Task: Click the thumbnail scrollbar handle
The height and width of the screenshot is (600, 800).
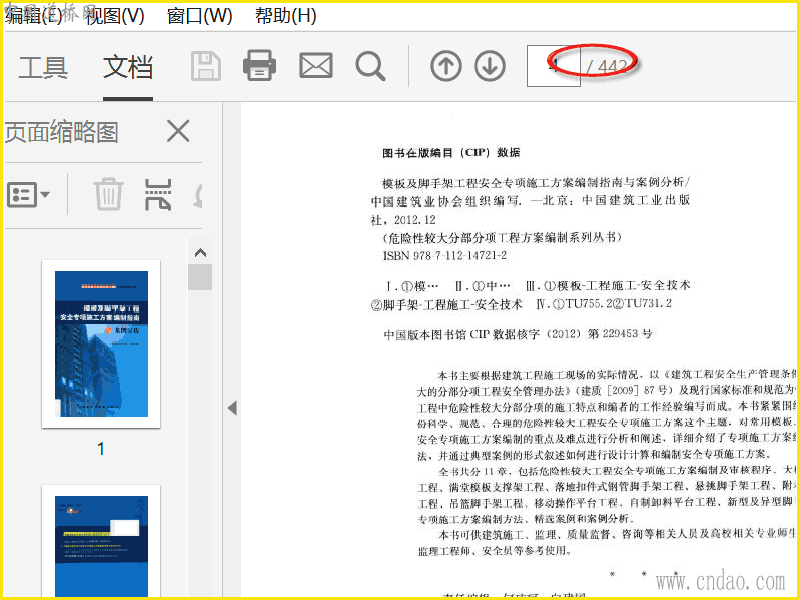Action: click(x=200, y=277)
